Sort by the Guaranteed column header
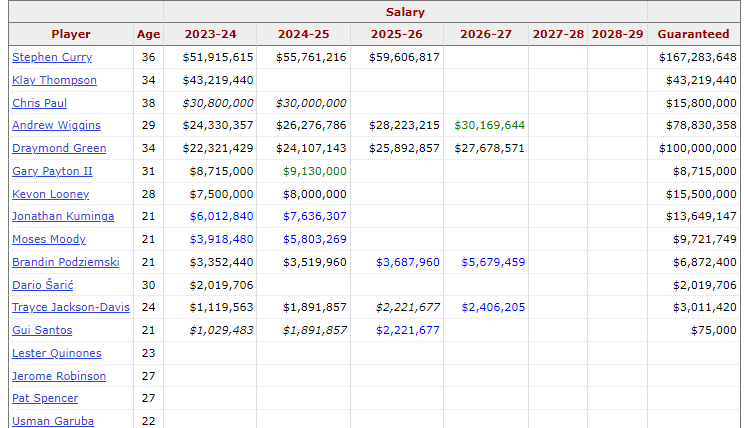The image size is (744, 428). point(693,34)
